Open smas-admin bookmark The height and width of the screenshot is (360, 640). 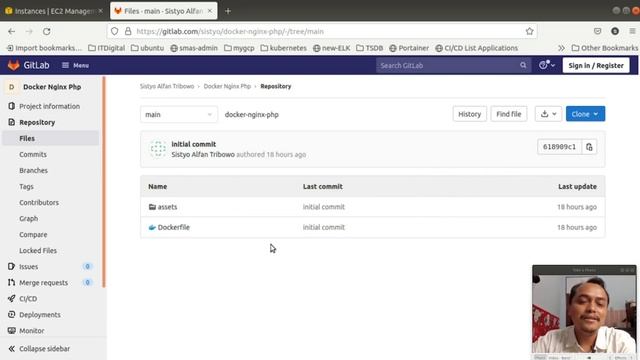[x=194, y=48]
